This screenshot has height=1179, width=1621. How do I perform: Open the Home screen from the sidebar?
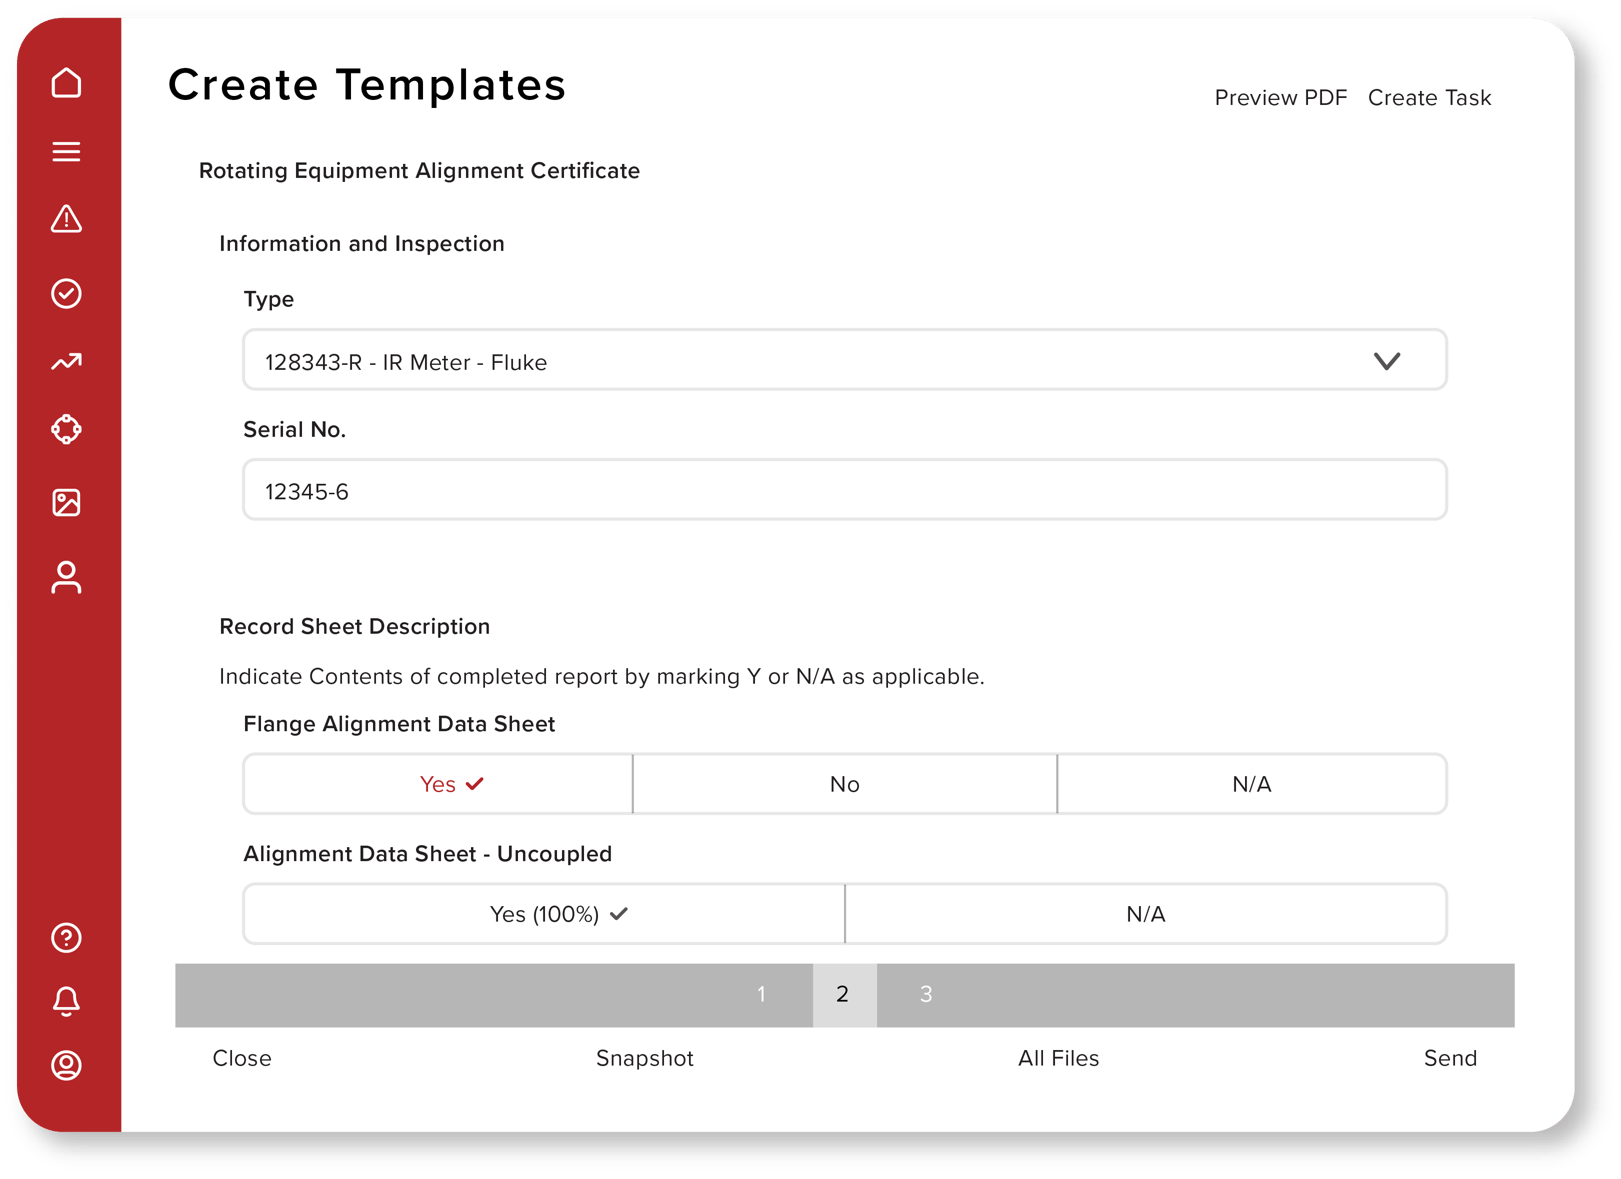coord(66,83)
